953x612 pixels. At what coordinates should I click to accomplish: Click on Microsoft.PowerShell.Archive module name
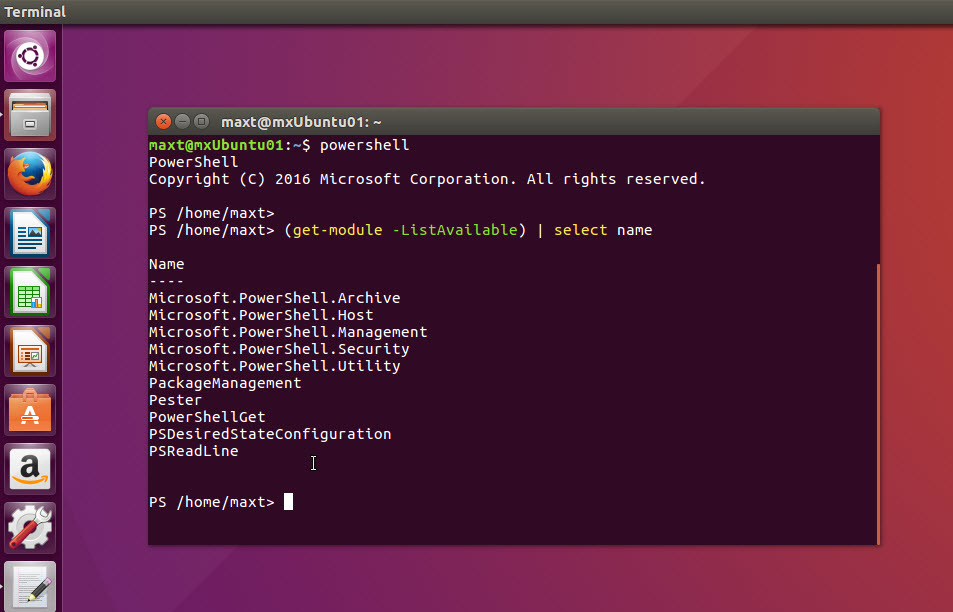(275, 298)
